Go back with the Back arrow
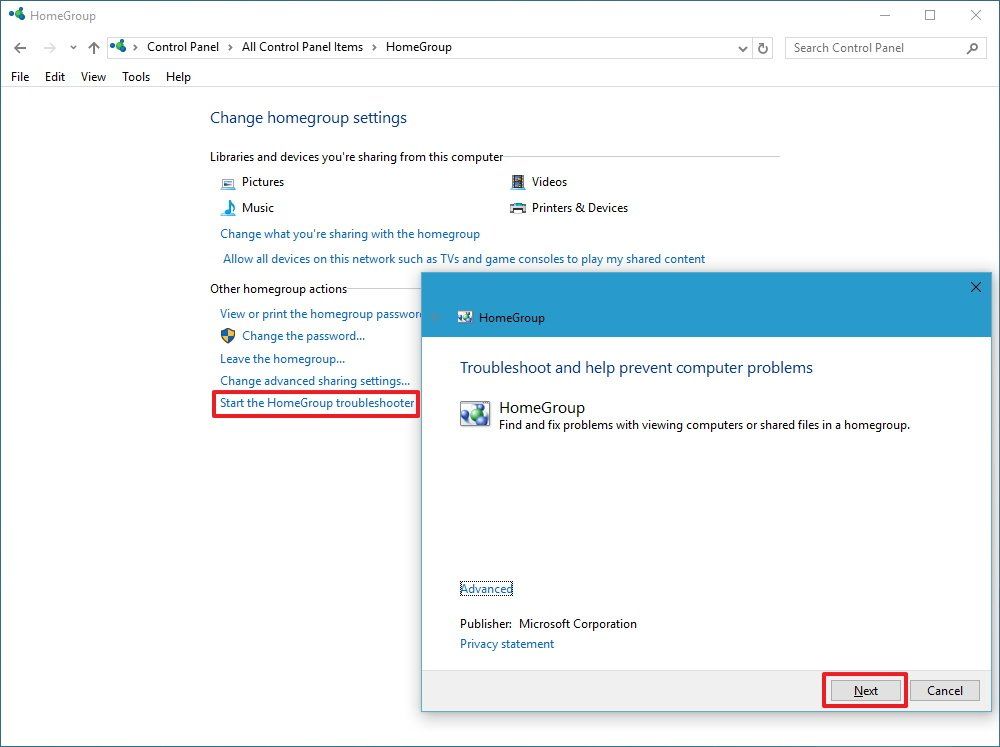This screenshot has height=747, width=1000. coord(20,48)
